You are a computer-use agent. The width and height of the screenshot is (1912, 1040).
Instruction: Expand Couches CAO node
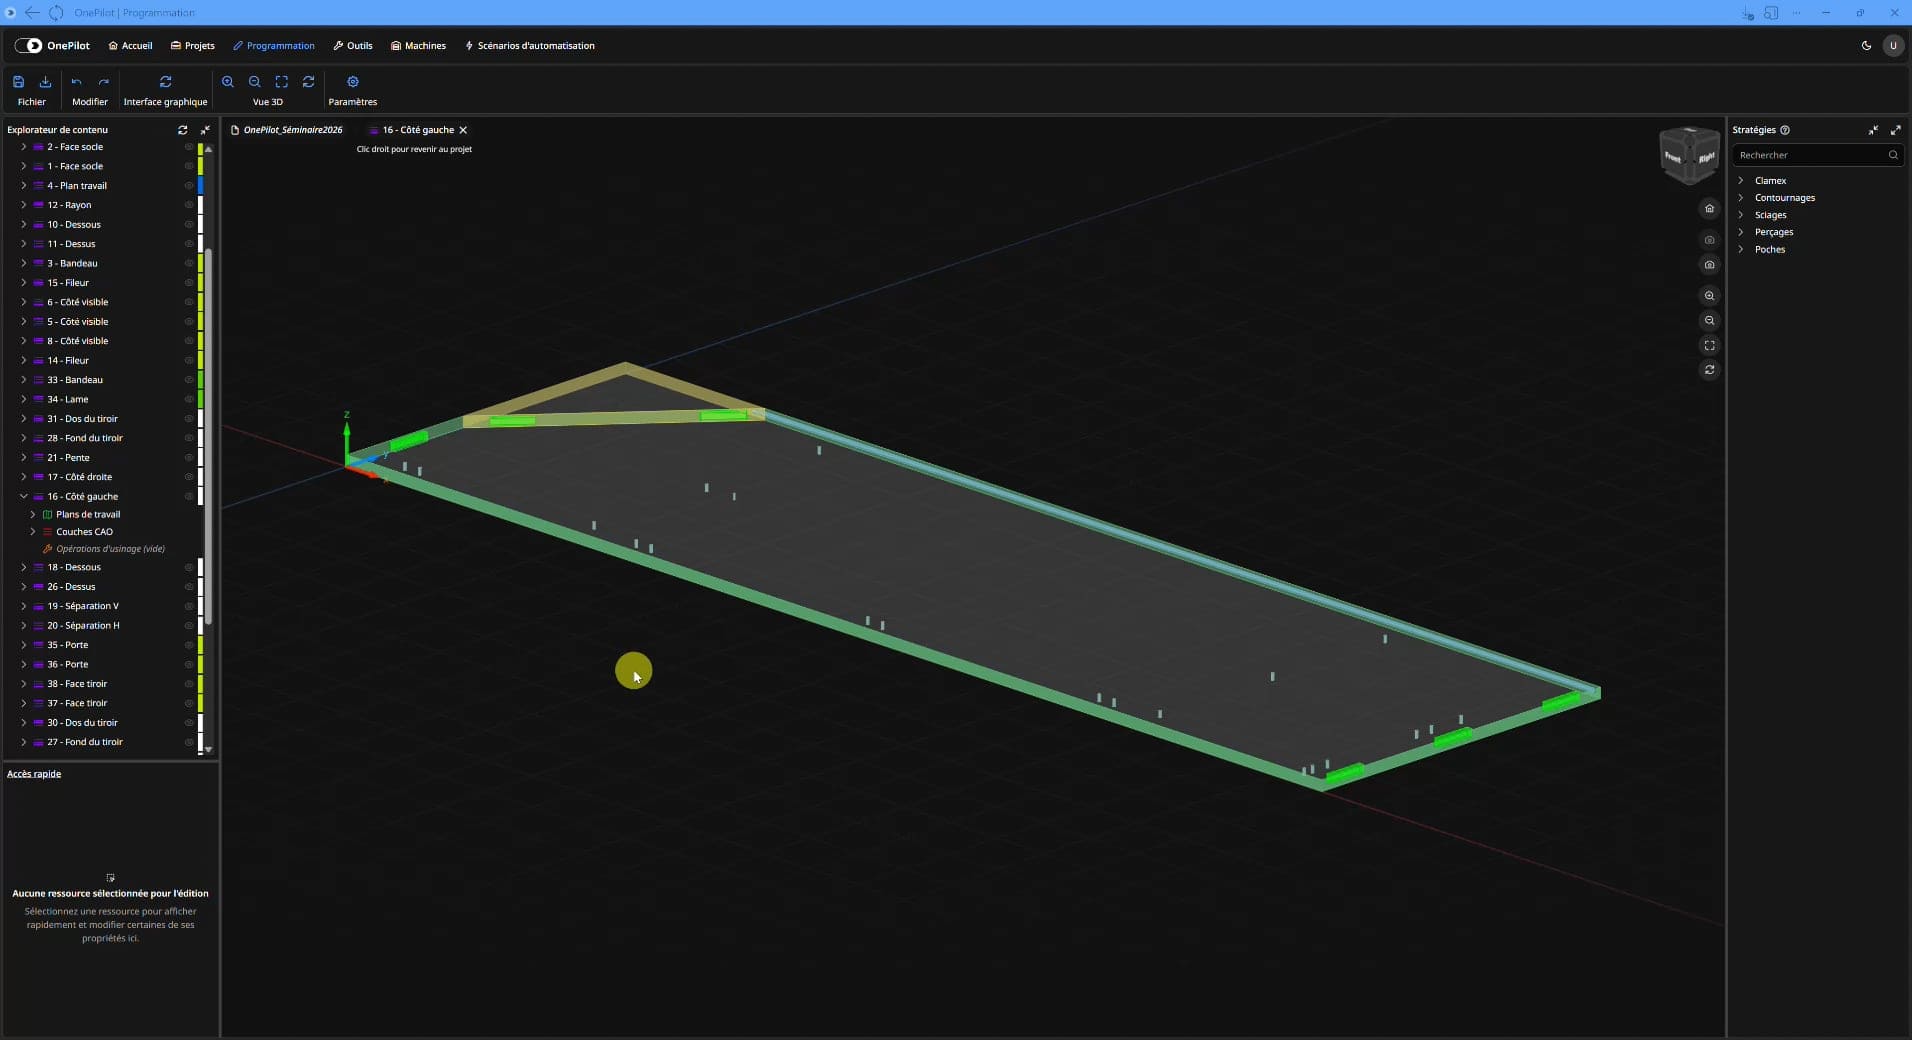point(33,532)
